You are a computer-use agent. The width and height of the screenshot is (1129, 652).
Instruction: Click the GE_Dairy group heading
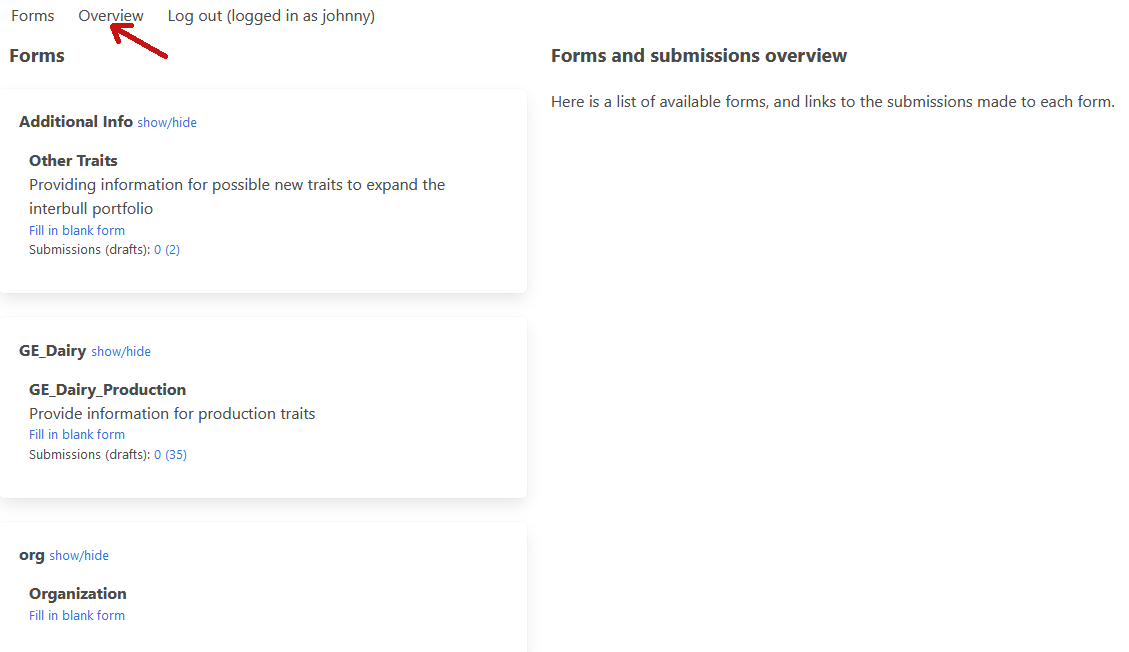(53, 351)
